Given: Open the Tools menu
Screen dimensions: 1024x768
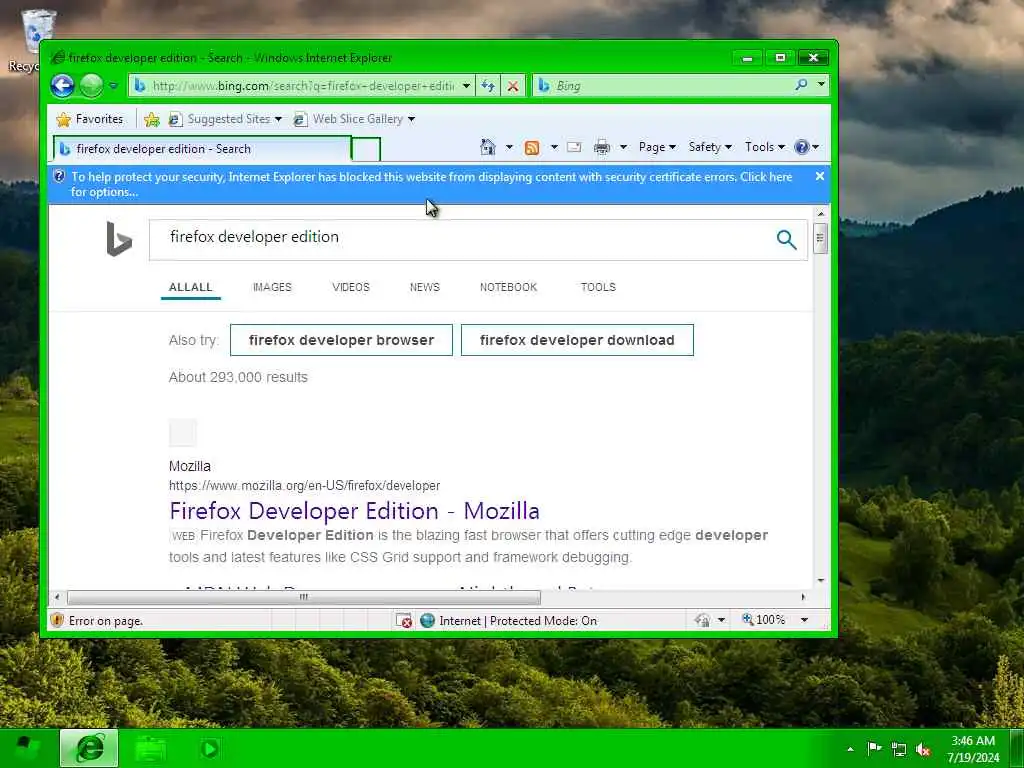Looking at the screenshot, I should pyautogui.click(x=765, y=147).
